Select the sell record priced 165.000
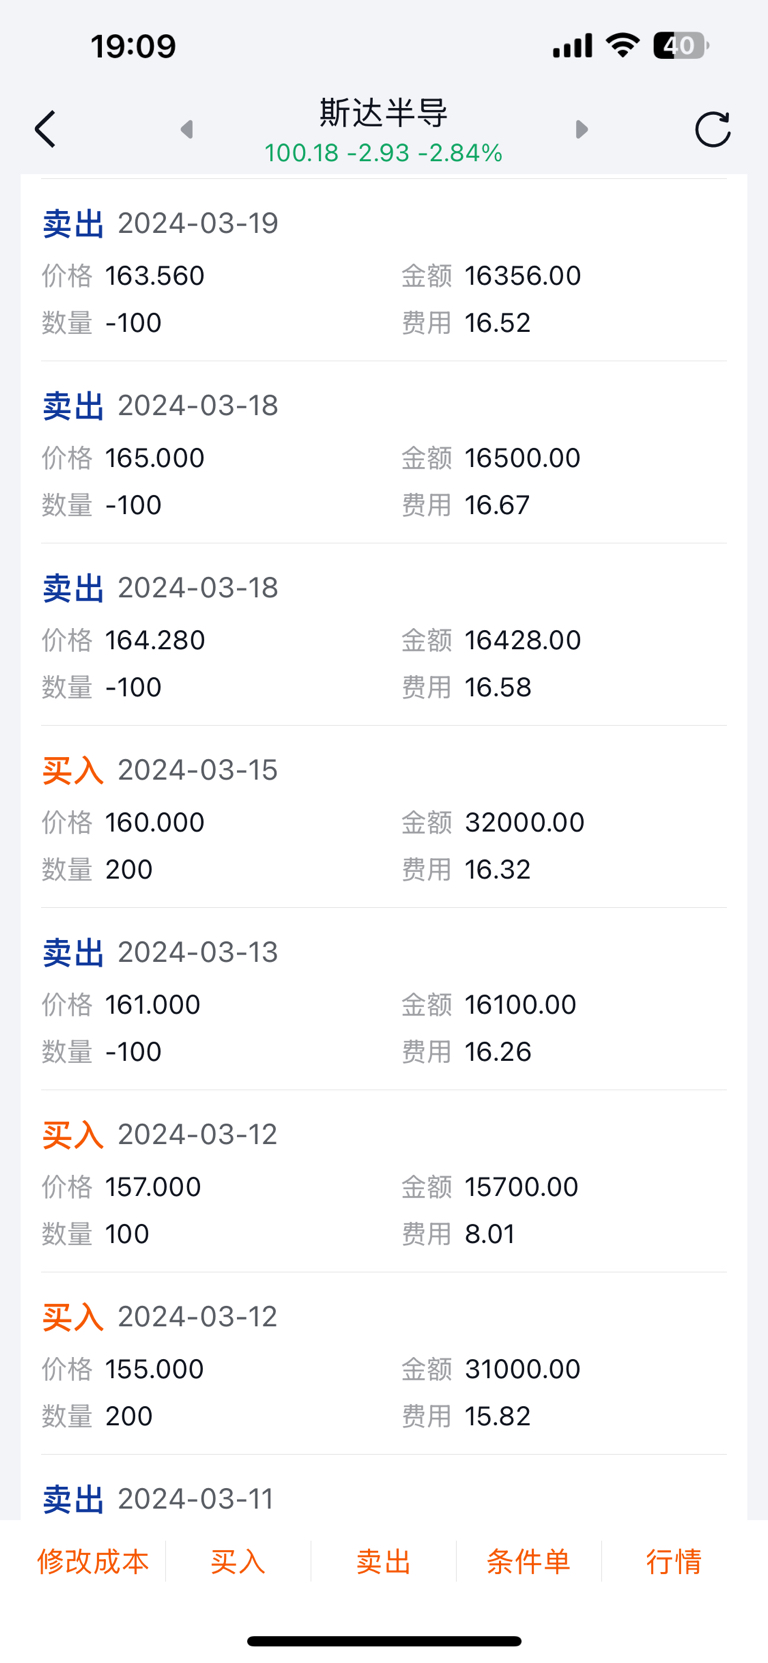The image size is (768, 1663). click(384, 455)
